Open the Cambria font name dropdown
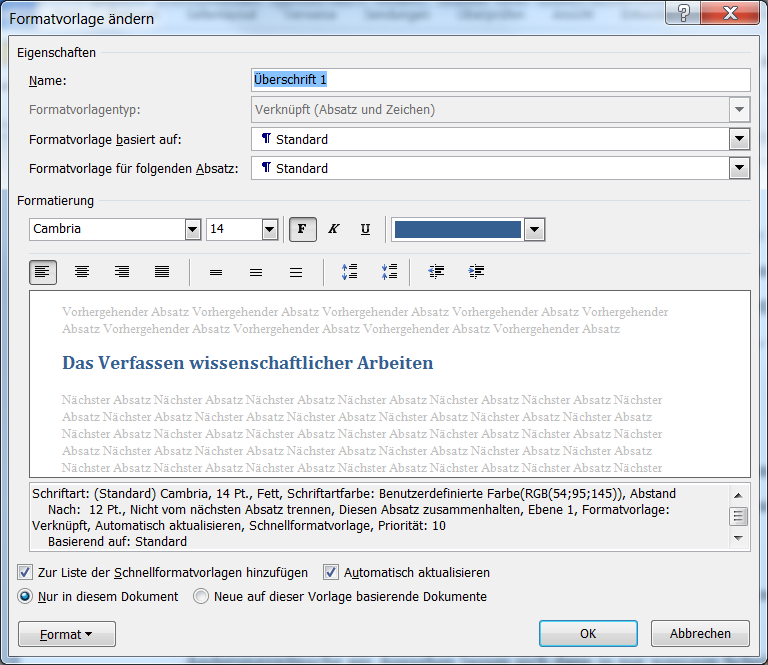 coord(192,229)
